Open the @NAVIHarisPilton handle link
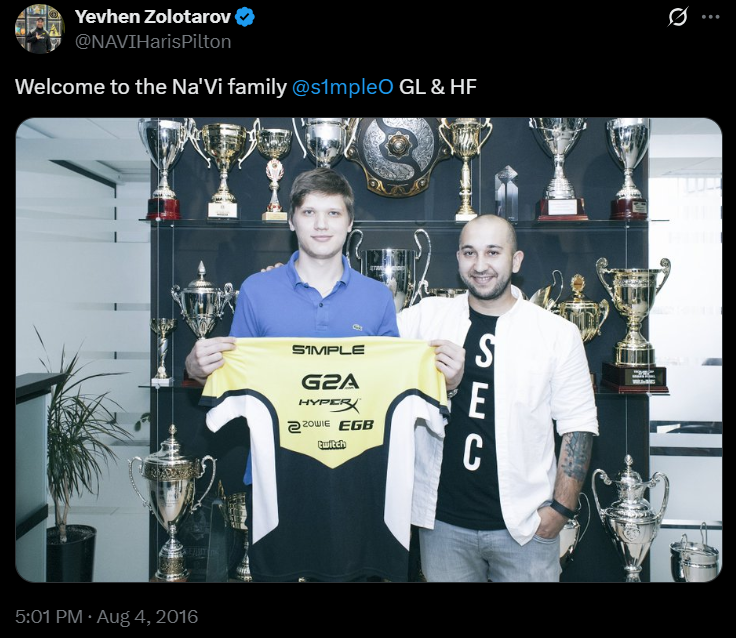Image resolution: width=736 pixels, height=638 pixels. point(153,42)
